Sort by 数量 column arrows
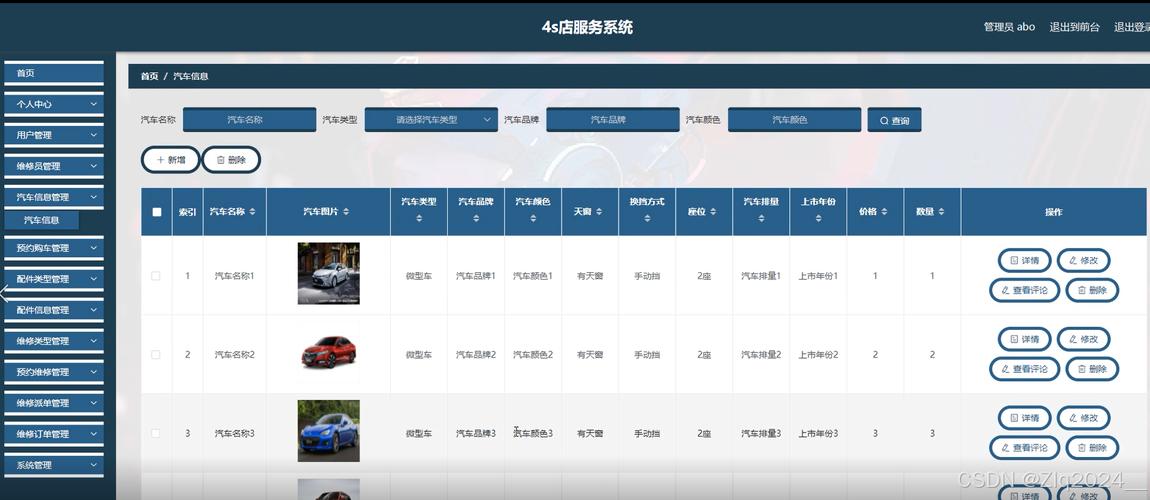Image resolution: width=1150 pixels, height=500 pixels. click(942, 211)
